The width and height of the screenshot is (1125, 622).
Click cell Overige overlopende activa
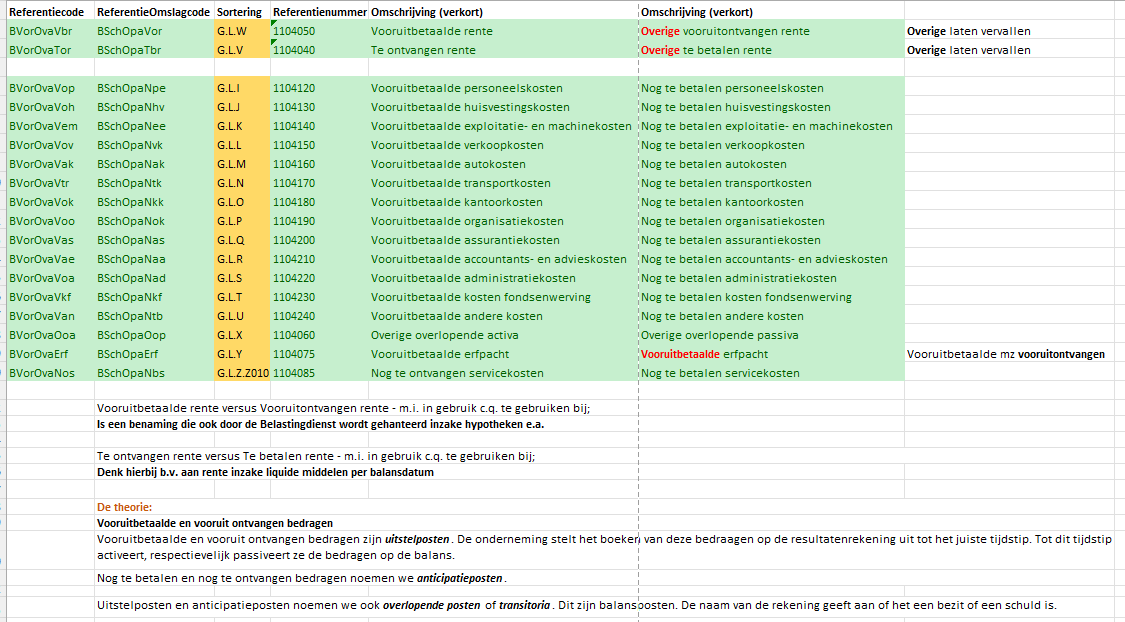point(503,335)
